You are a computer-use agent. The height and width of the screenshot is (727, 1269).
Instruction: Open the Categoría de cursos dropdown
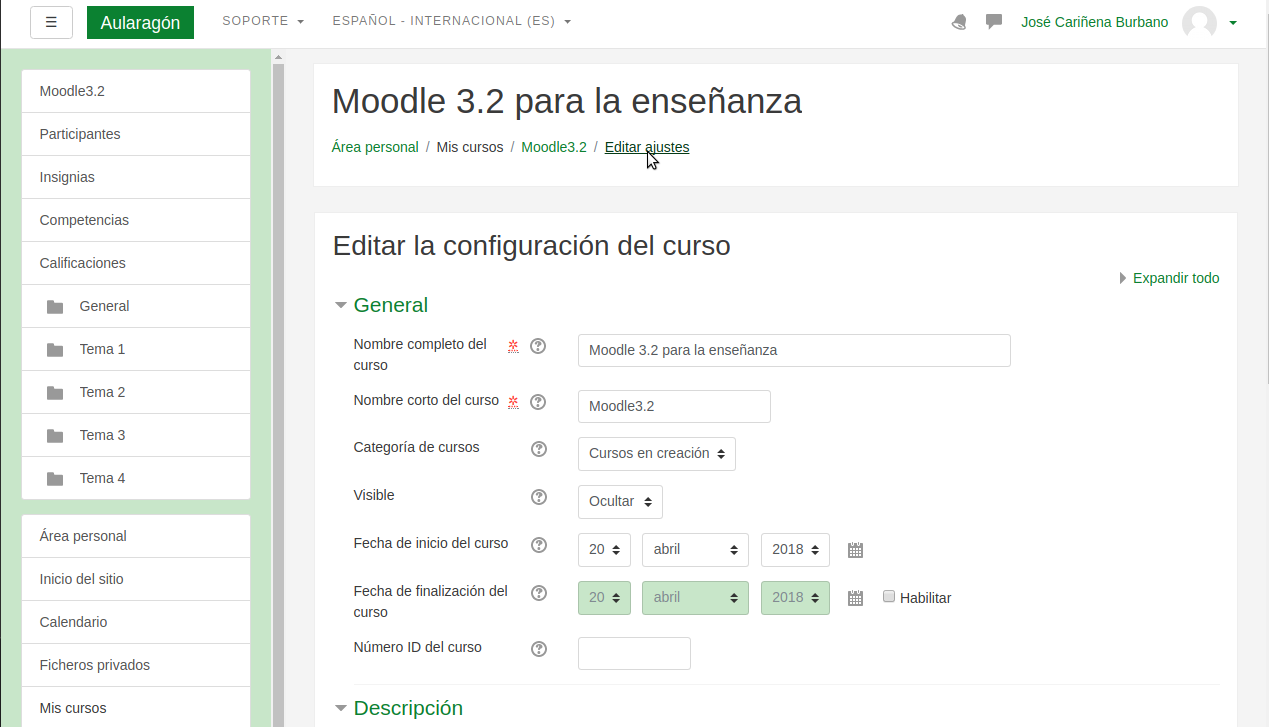tap(657, 454)
